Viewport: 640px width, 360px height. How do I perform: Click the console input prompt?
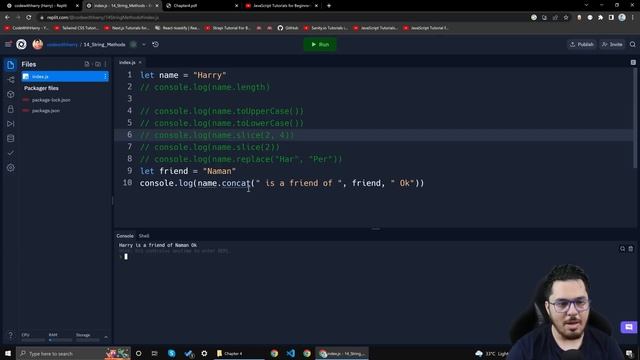coord(126,256)
